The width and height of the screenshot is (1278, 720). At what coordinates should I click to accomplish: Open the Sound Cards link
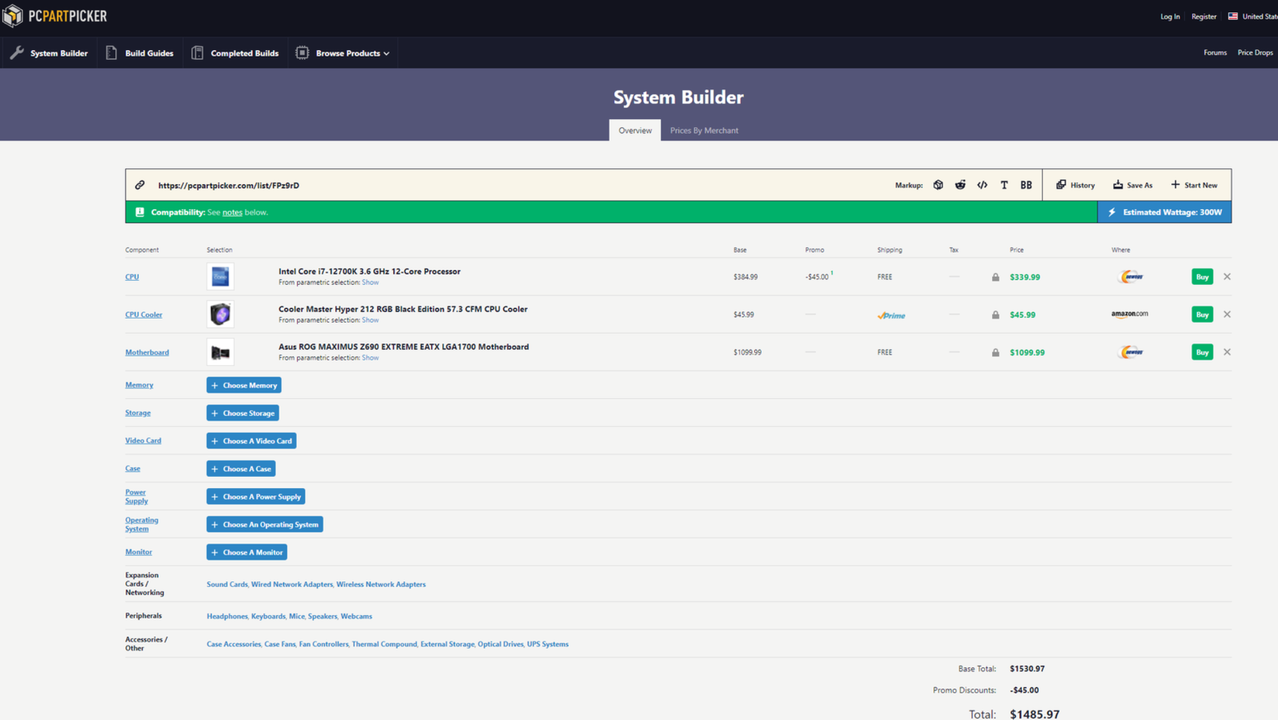(x=227, y=584)
